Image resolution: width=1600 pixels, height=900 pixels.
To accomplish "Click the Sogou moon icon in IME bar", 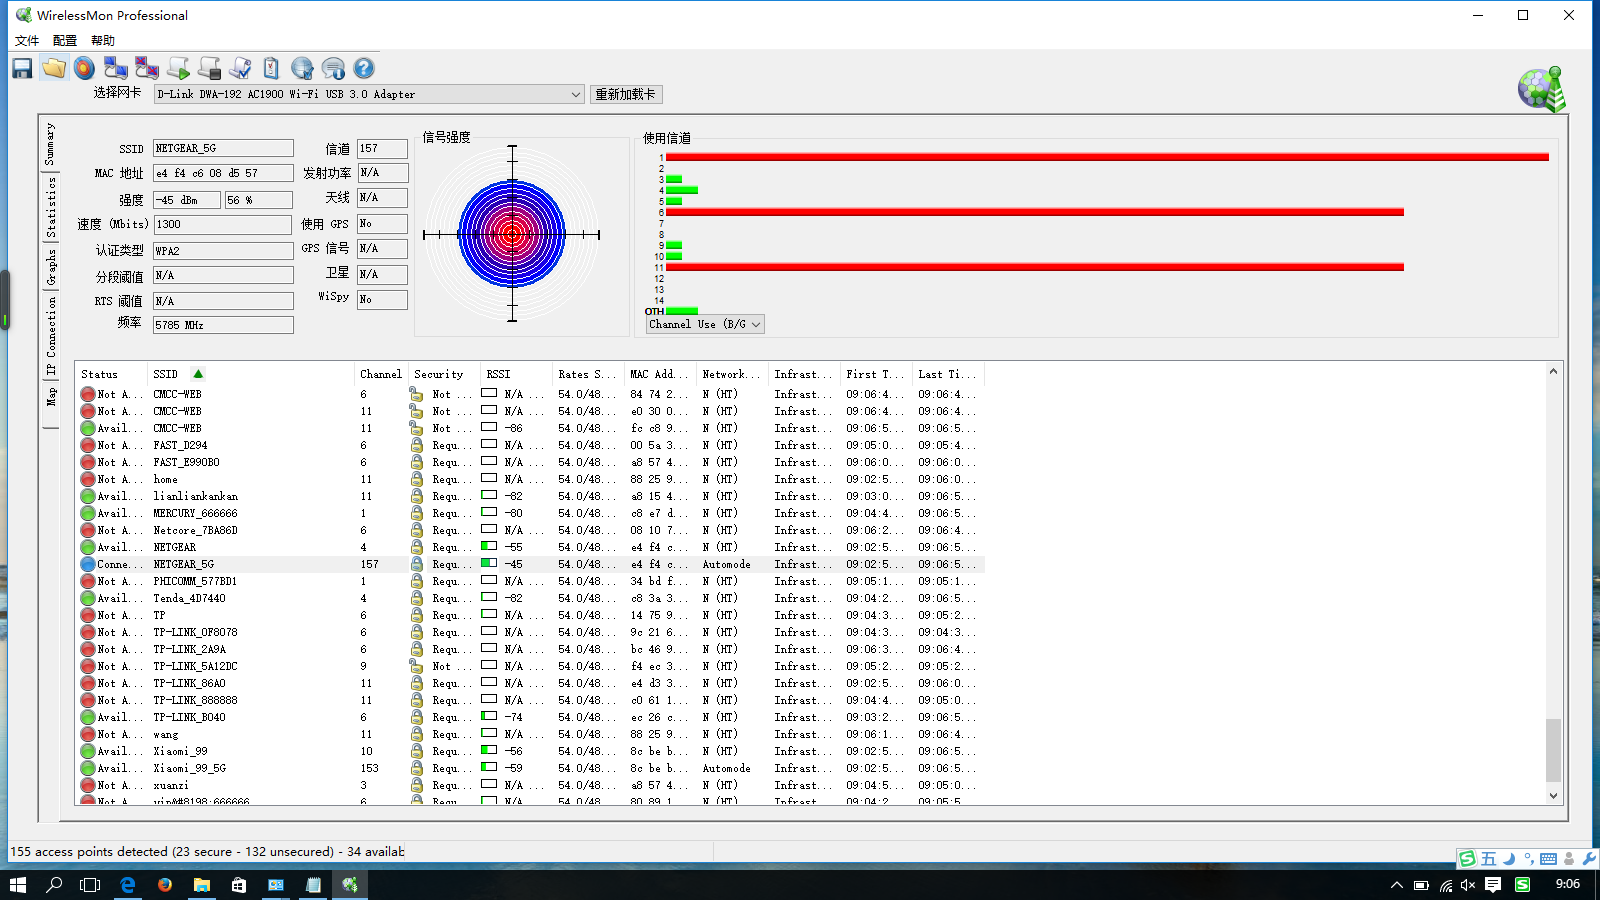I will (x=1509, y=858).
